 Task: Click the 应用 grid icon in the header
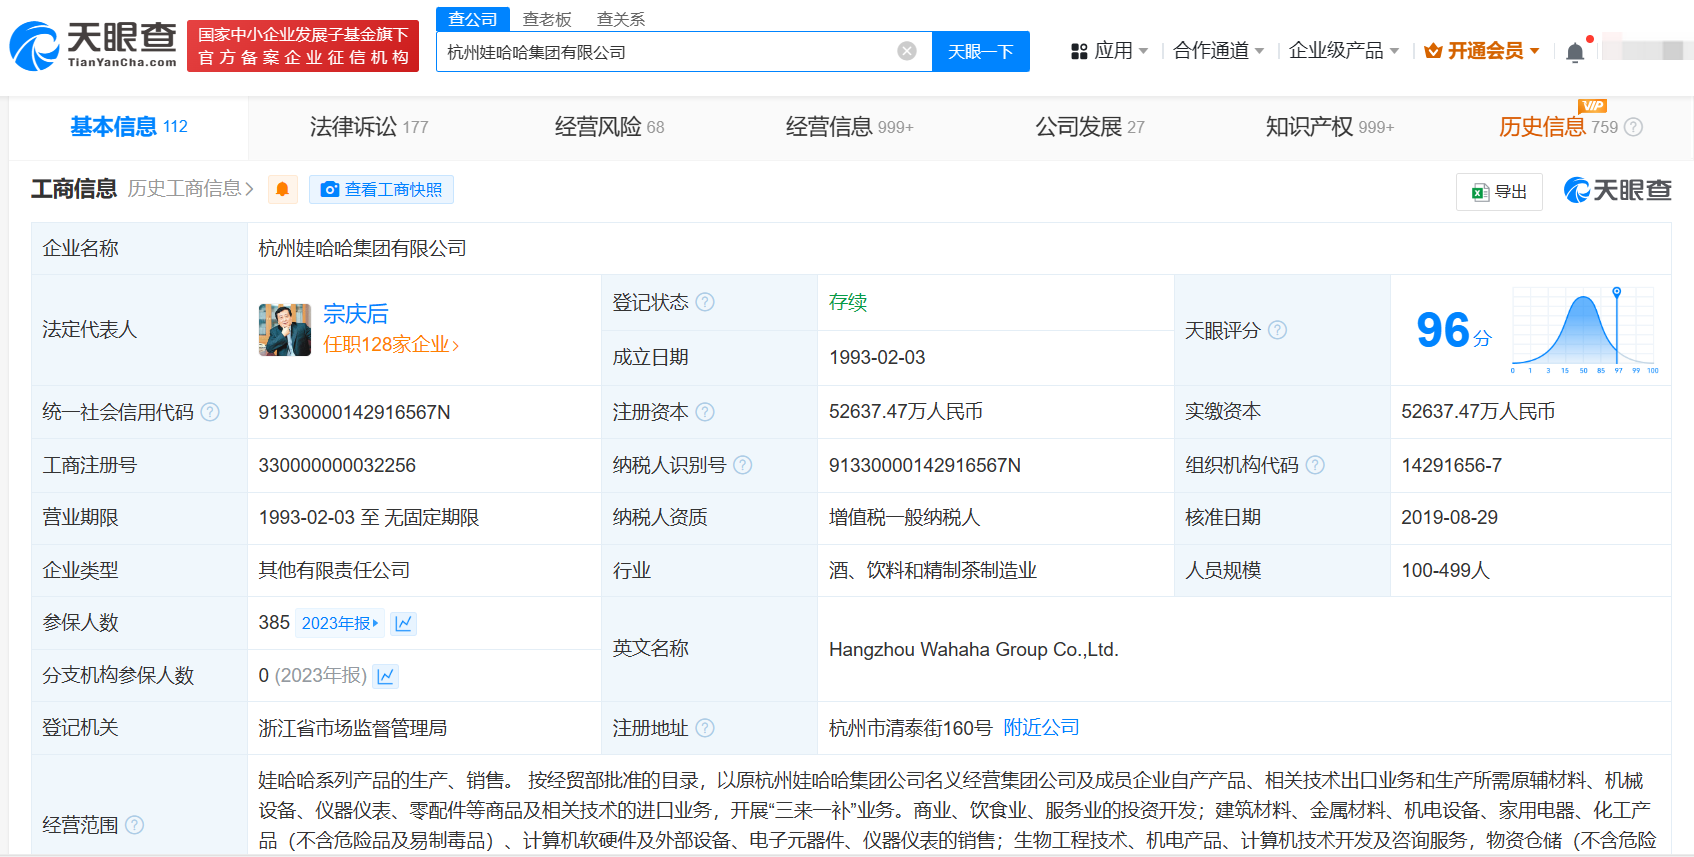tap(1079, 51)
